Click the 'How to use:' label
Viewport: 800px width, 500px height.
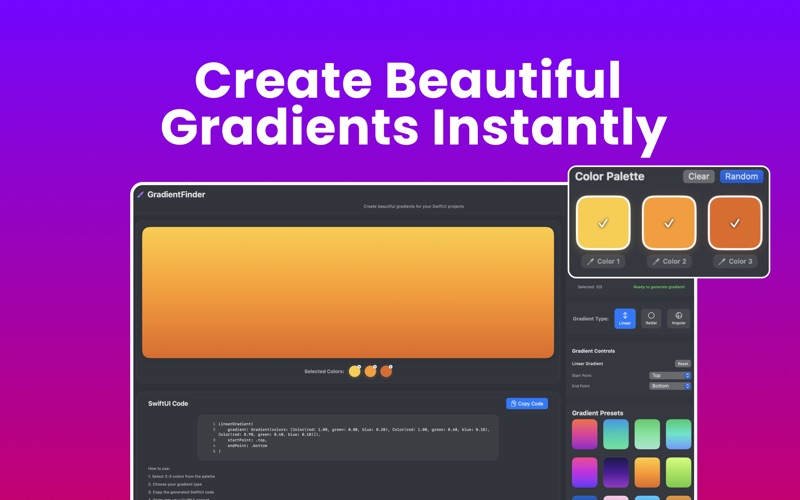click(x=159, y=468)
